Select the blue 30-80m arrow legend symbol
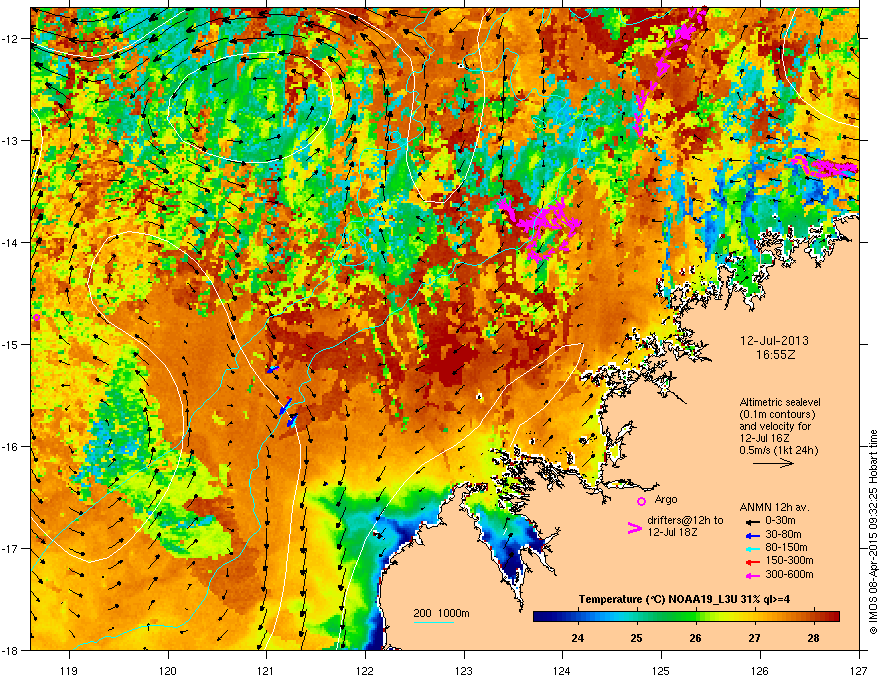Image resolution: width=880 pixels, height=680 pixels. 751,536
